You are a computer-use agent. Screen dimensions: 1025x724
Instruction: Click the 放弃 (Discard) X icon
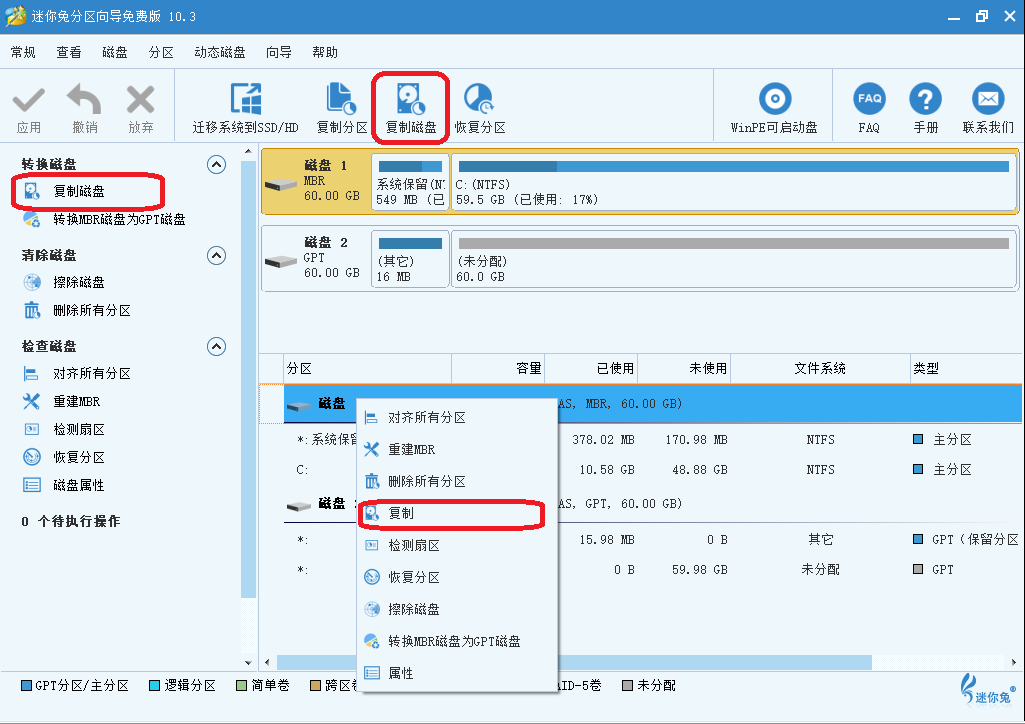click(x=141, y=100)
